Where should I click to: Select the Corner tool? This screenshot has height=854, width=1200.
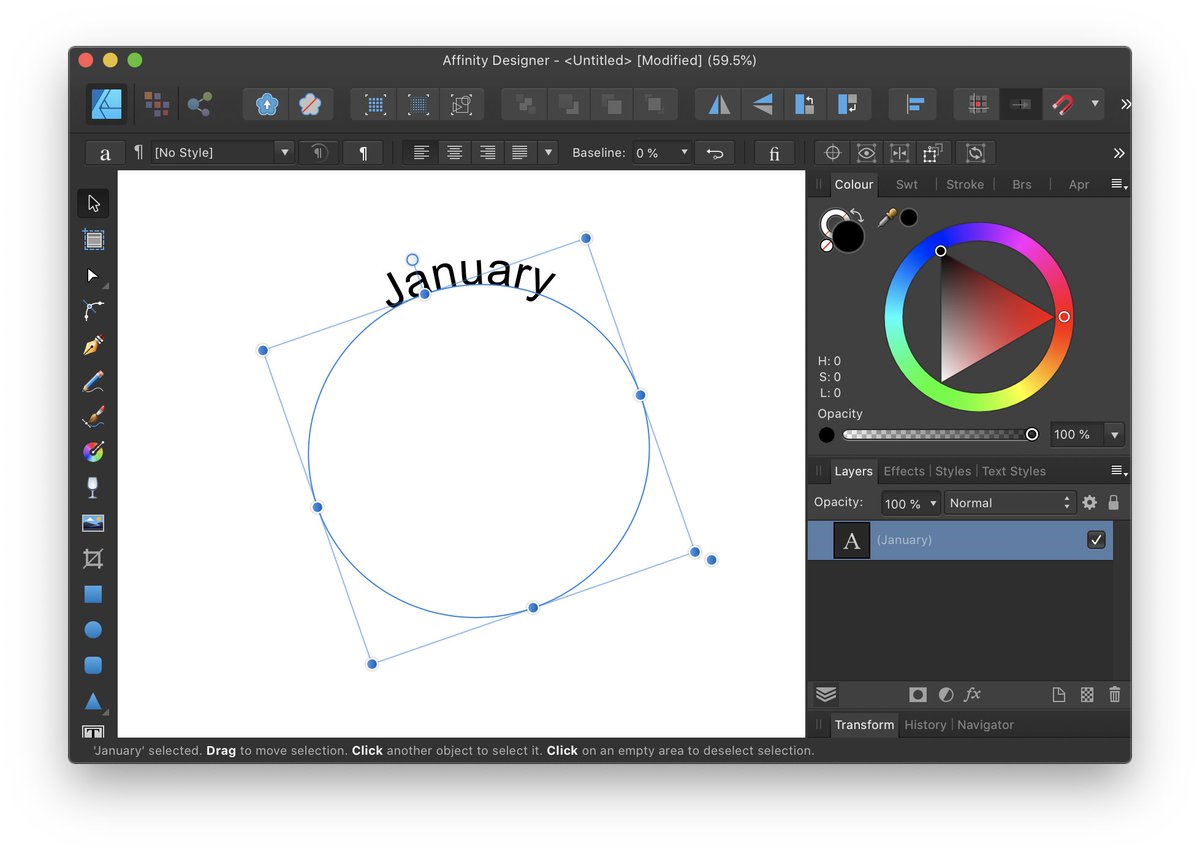pyautogui.click(x=93, y=311)
